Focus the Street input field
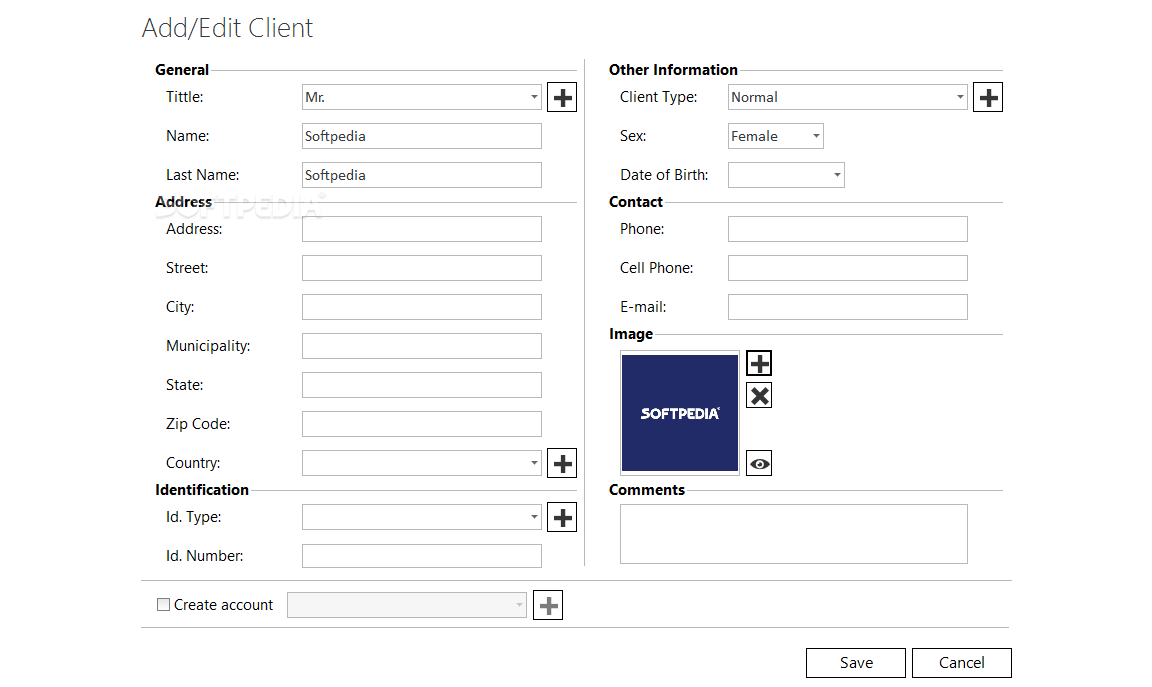Viewport: 1152px width, 687px height. point(422,267)
